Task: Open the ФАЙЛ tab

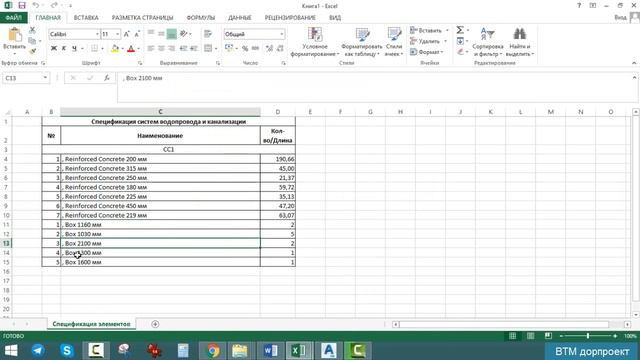Action: click(13, 18)
